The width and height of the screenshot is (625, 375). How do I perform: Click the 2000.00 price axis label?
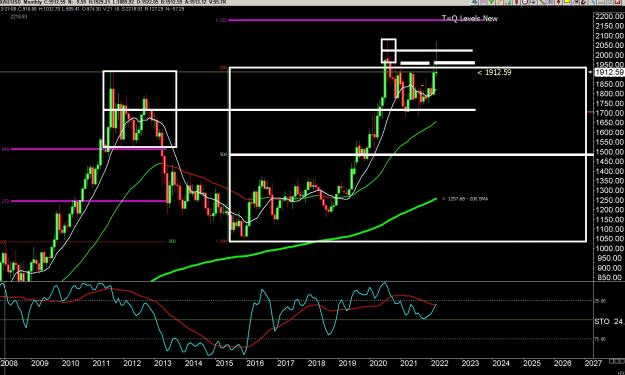coord(609,55)
